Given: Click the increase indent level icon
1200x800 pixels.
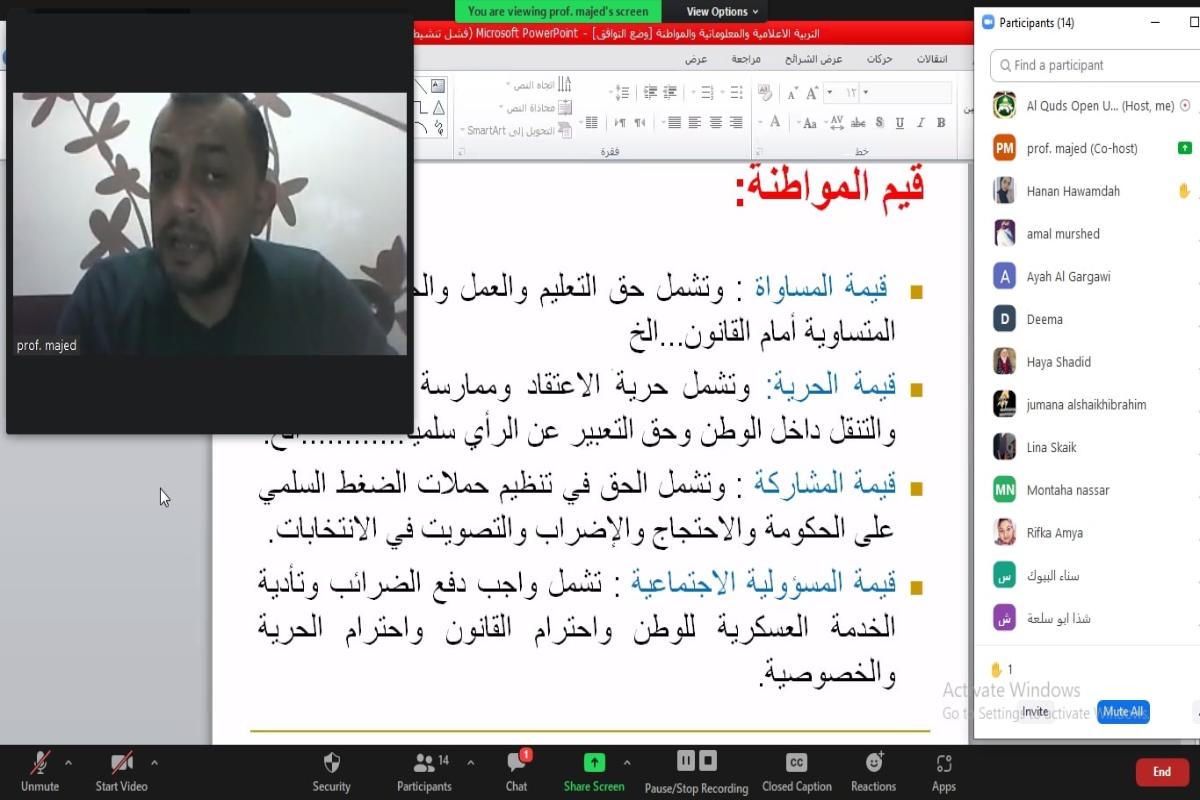Looking at the screenshot, I should pos(650,92).
